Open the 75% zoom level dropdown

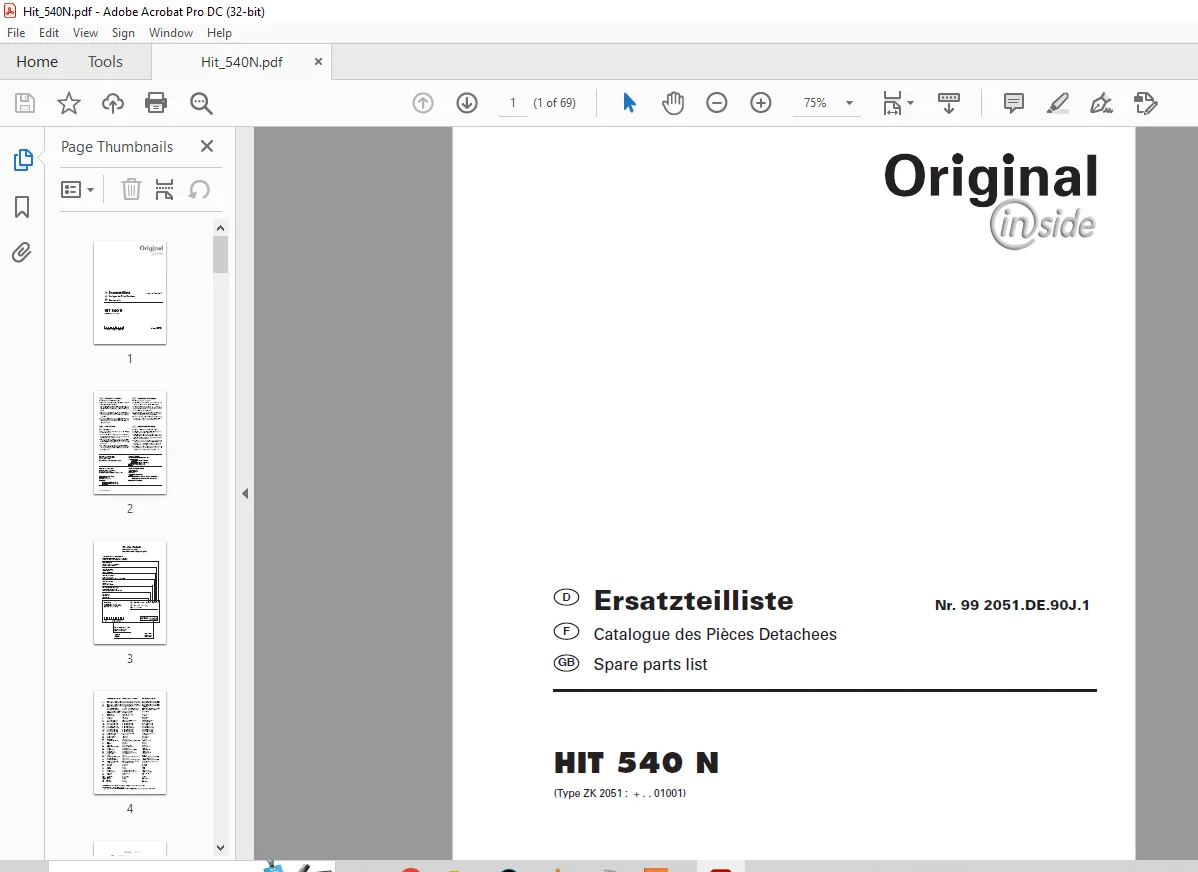[827, 102]
